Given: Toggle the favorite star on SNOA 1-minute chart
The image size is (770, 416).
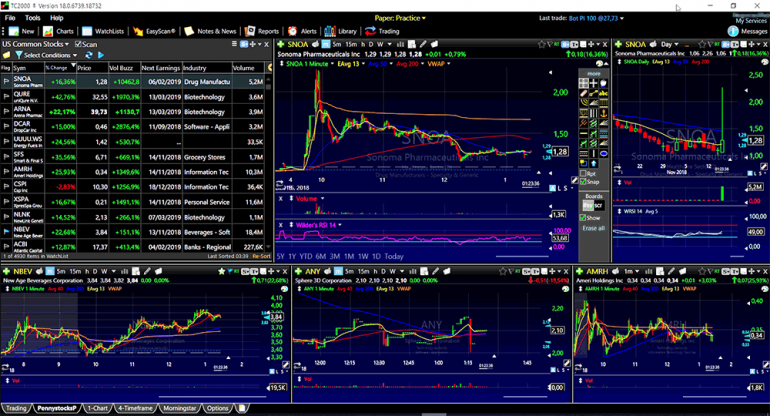Looking at the screenshot, I should click(541, 44).
